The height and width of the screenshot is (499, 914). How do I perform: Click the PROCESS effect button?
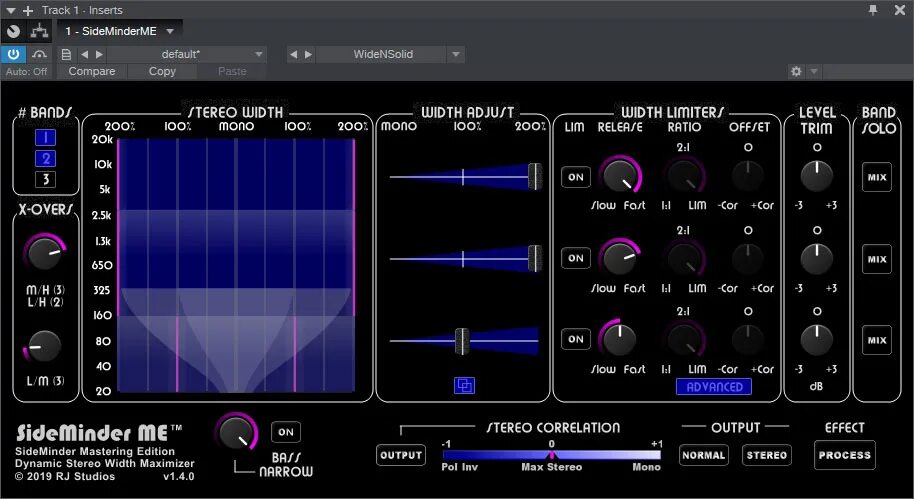click(x=845, y=455)
